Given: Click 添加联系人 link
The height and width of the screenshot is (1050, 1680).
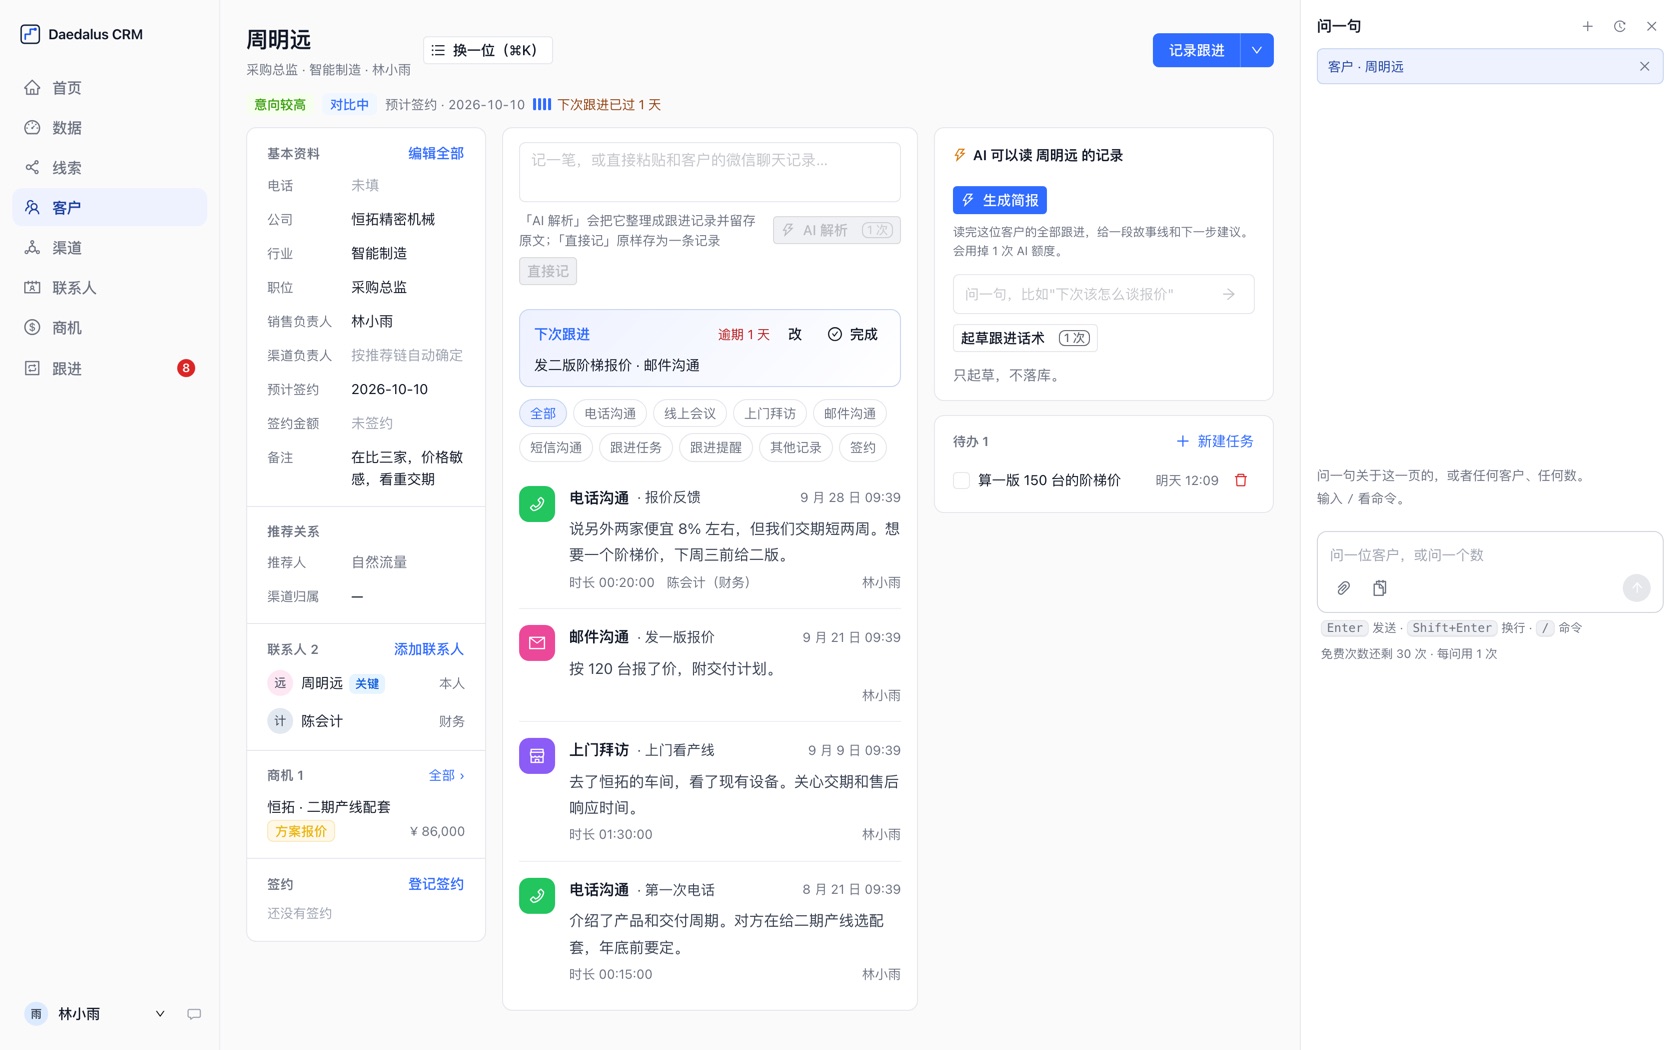Looking at the screenshot, I should [429, 649].
